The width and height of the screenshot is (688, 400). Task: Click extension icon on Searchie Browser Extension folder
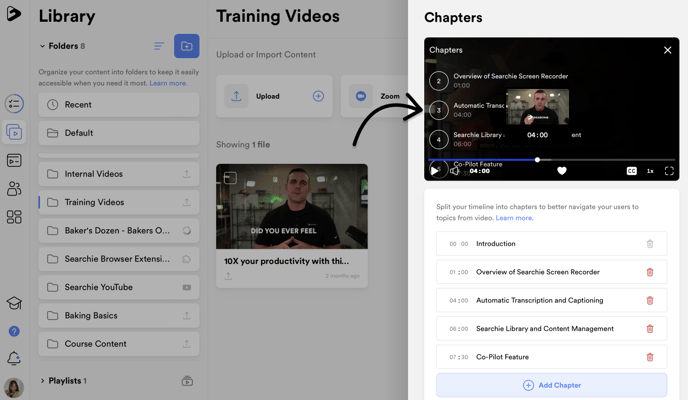[x=187, y=259]
